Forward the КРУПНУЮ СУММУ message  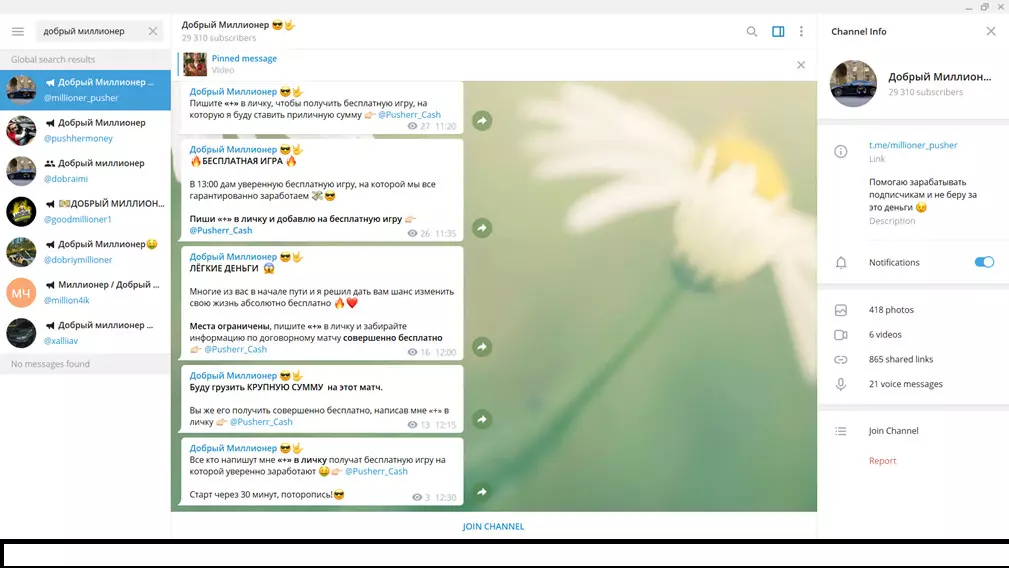click(x=482, y=419)
